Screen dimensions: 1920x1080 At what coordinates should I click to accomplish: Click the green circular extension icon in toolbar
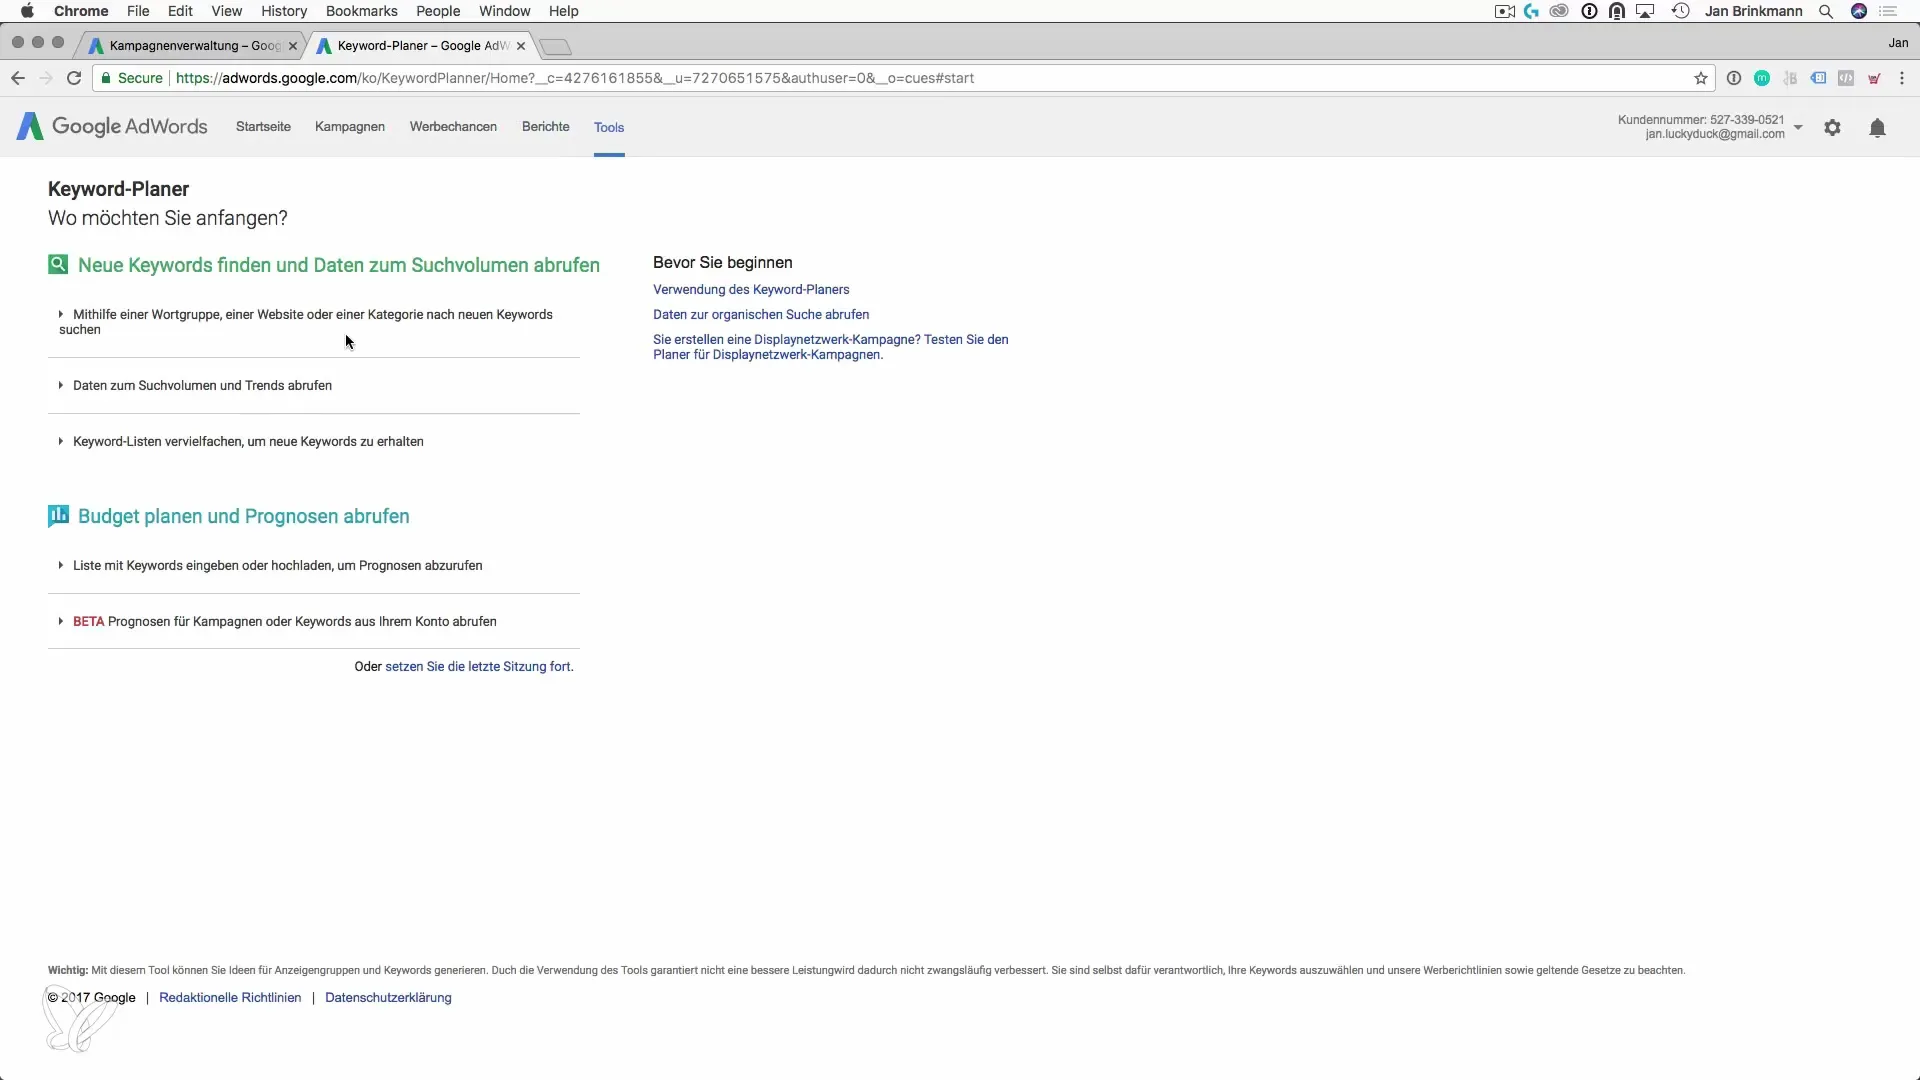(x=1762, y=78)
